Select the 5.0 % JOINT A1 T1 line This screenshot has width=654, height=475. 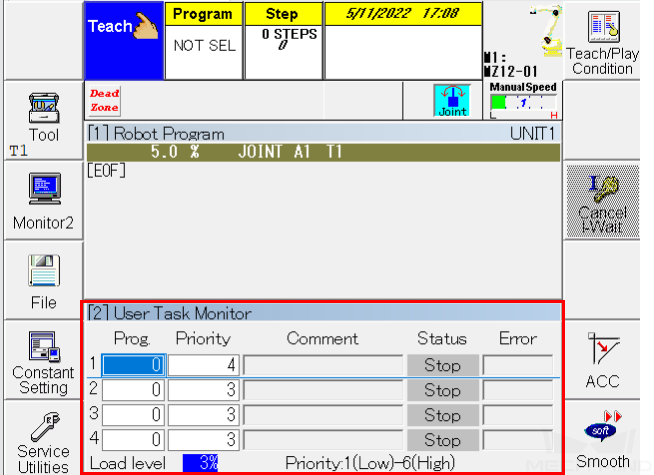pyautogui.click(x=323, y=152)
